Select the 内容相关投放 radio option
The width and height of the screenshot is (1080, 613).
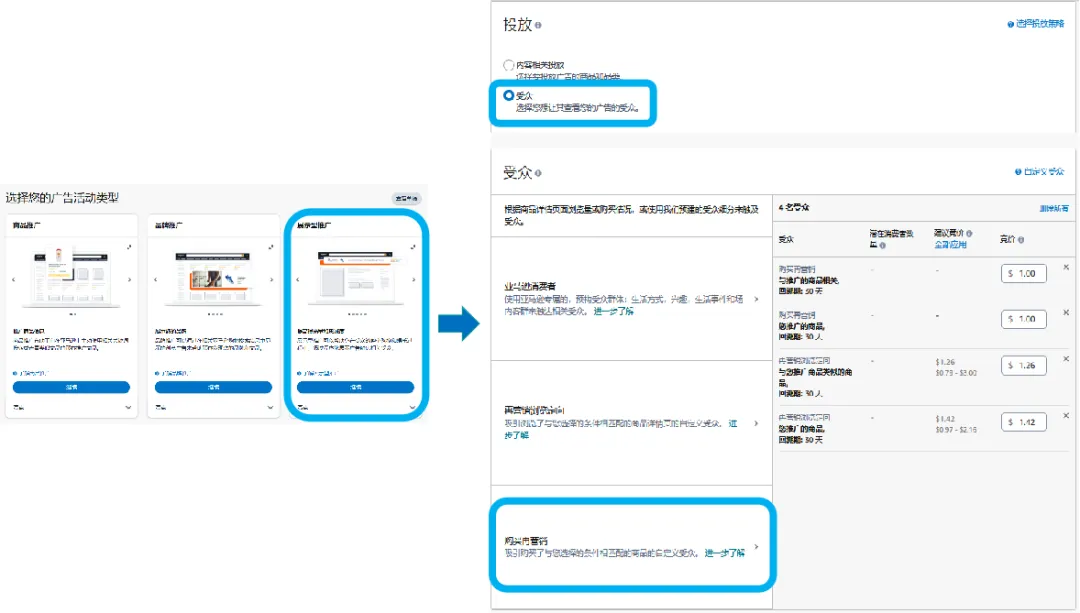pos(508,65)
